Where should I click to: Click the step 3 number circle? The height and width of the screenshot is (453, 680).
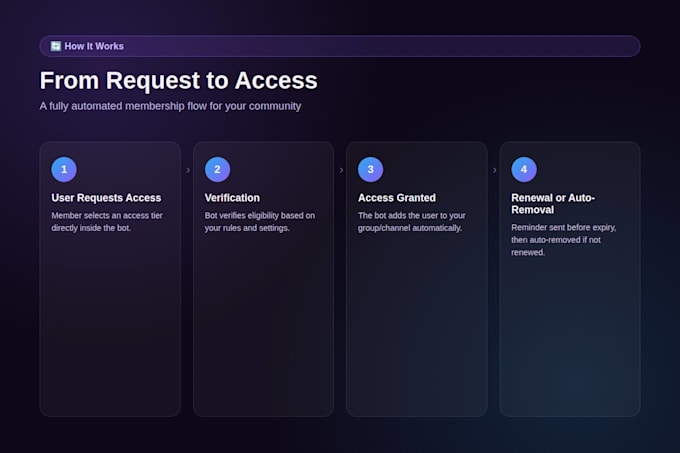[370, 169]
